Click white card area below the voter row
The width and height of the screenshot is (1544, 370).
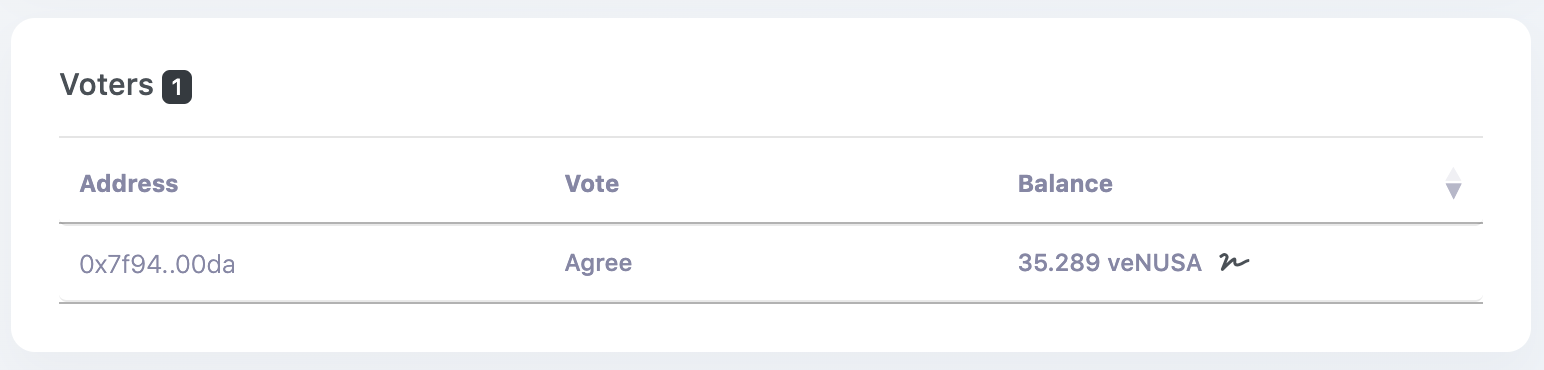coord(771,326)
